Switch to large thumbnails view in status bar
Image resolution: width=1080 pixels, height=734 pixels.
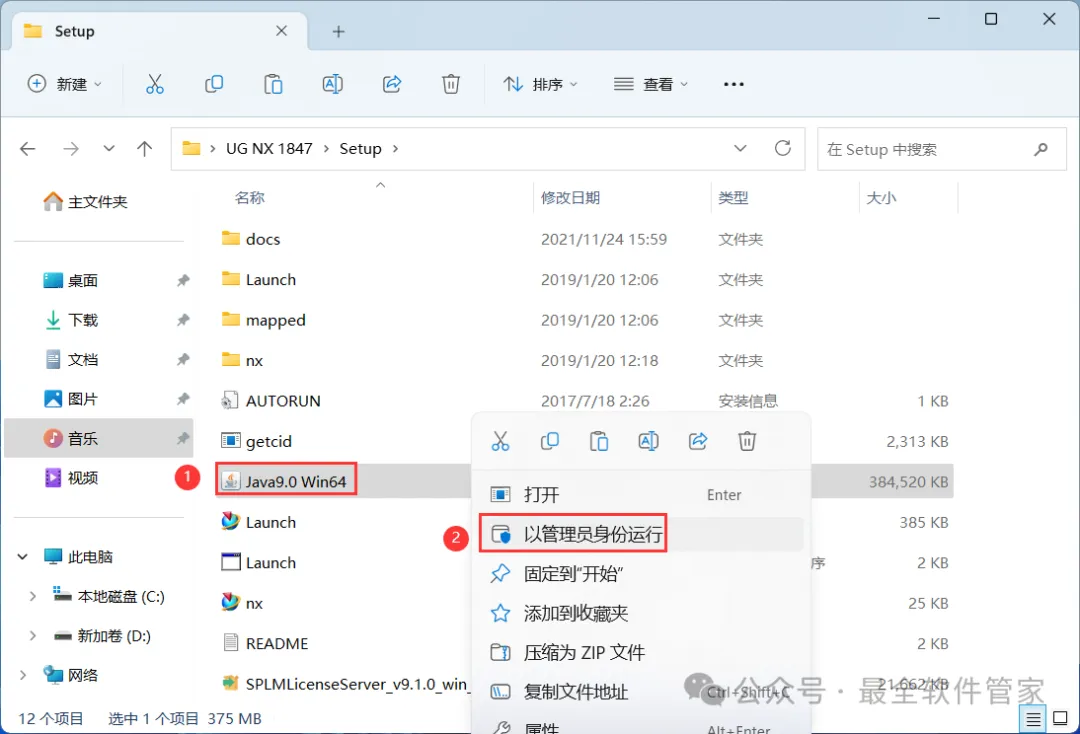point(1061,719)
